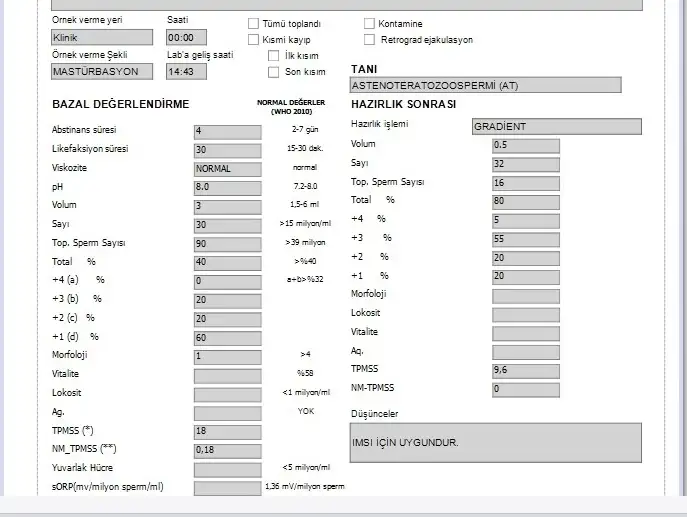Click the MASTÜRBASYON sample method field
Image resolution: width=687 pixels, height=517 pixels.
(x=102, y=72)
